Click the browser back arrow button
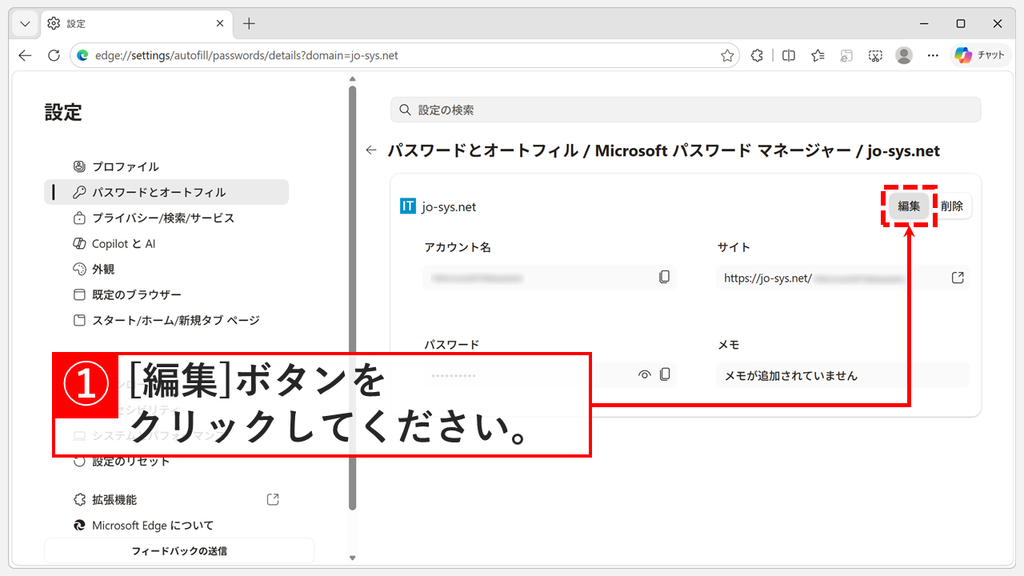 (x=25, y=56)
